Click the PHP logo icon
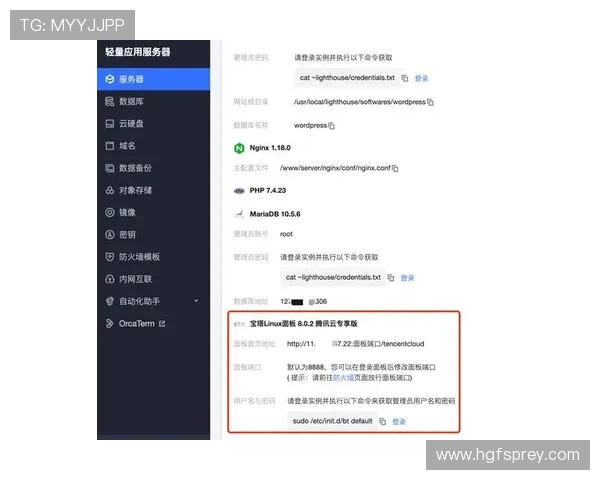The image size is (600, 480). click(239, 191)
